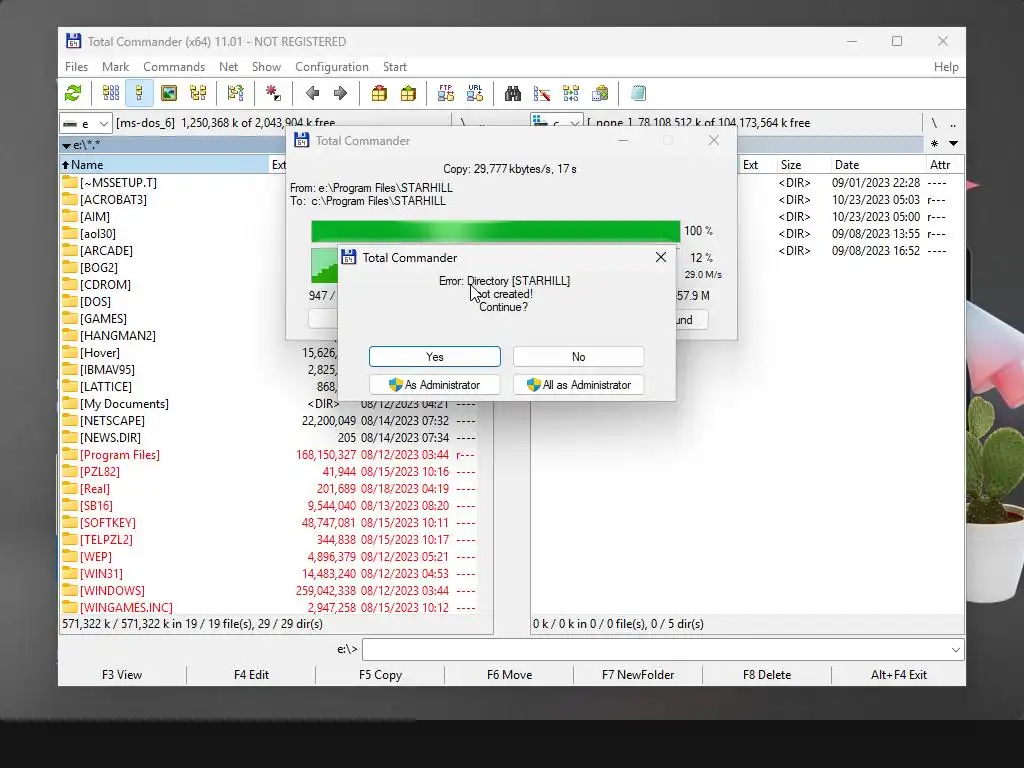Click the F6 Move function button

coord(509,675)
